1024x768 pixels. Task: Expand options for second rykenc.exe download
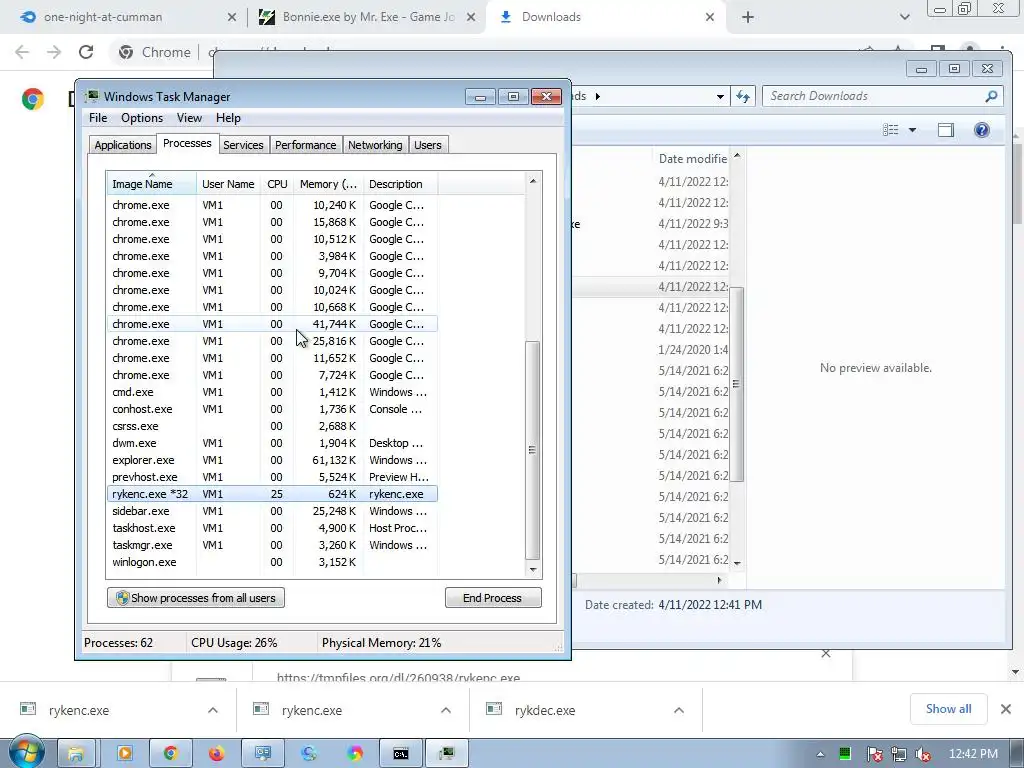pyautogui.click(x=446, y=710)
